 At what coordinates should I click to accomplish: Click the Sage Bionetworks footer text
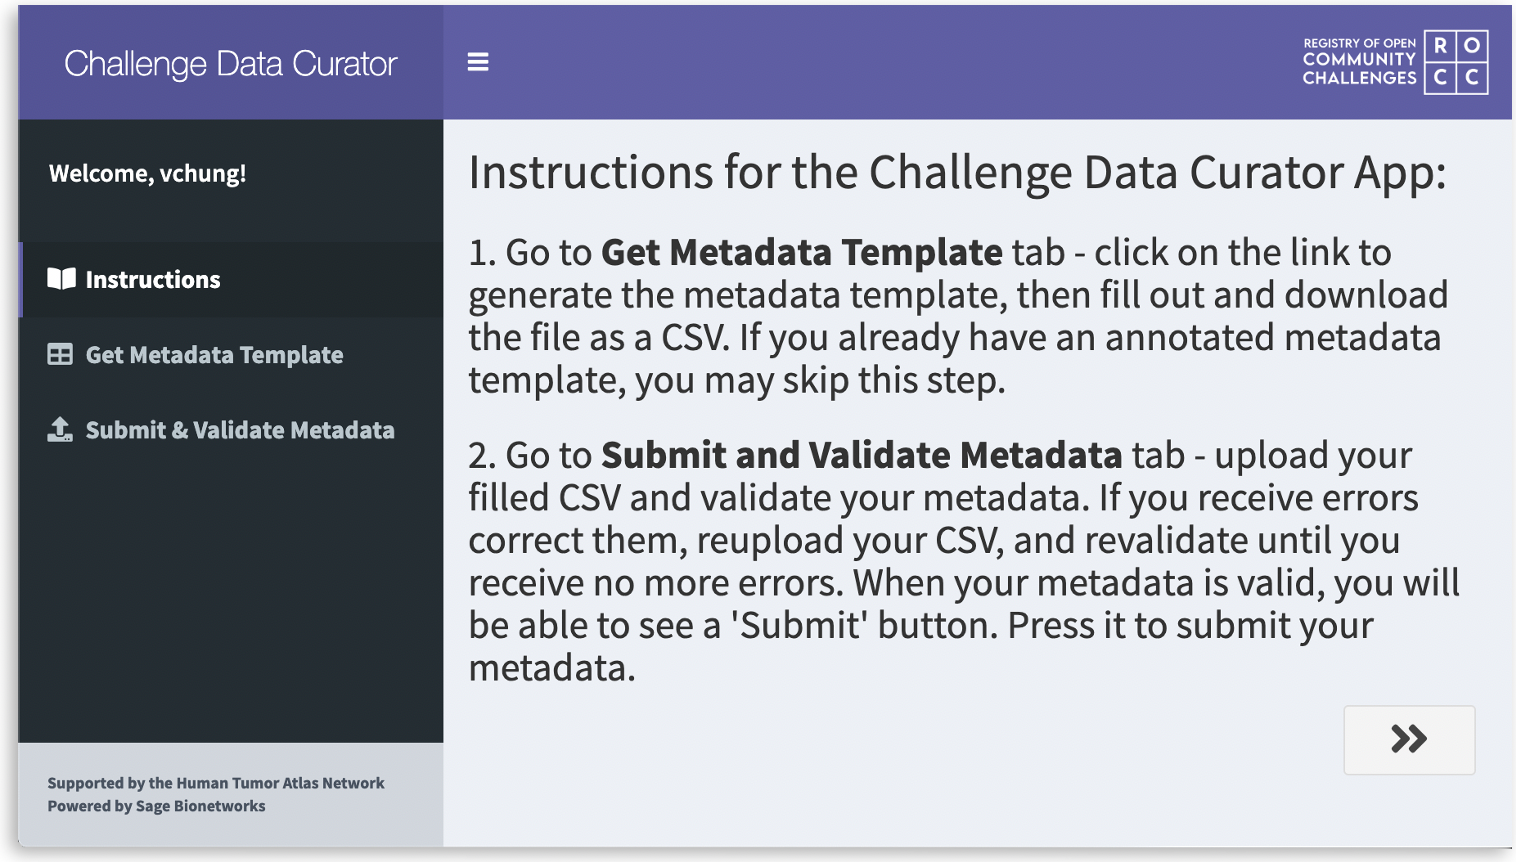(156, 806)
